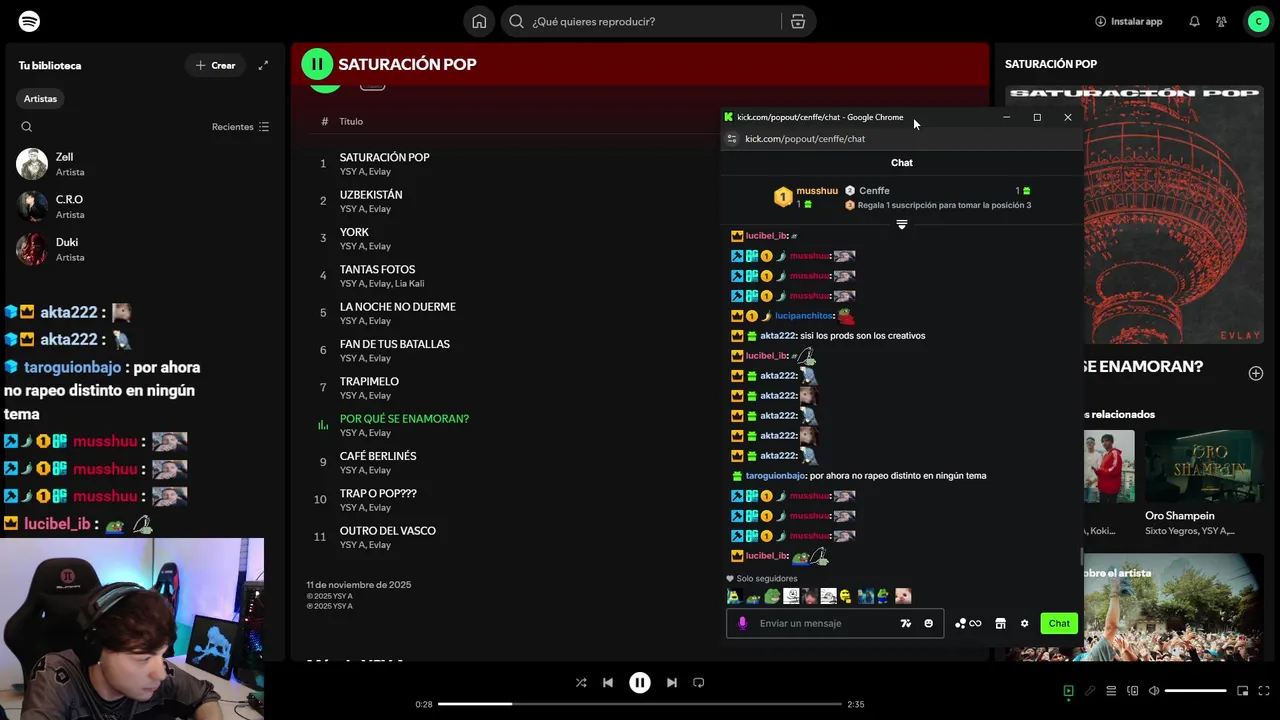1280x720 pixels.
Task: Skip to the previous track
Action: (608, 683)
